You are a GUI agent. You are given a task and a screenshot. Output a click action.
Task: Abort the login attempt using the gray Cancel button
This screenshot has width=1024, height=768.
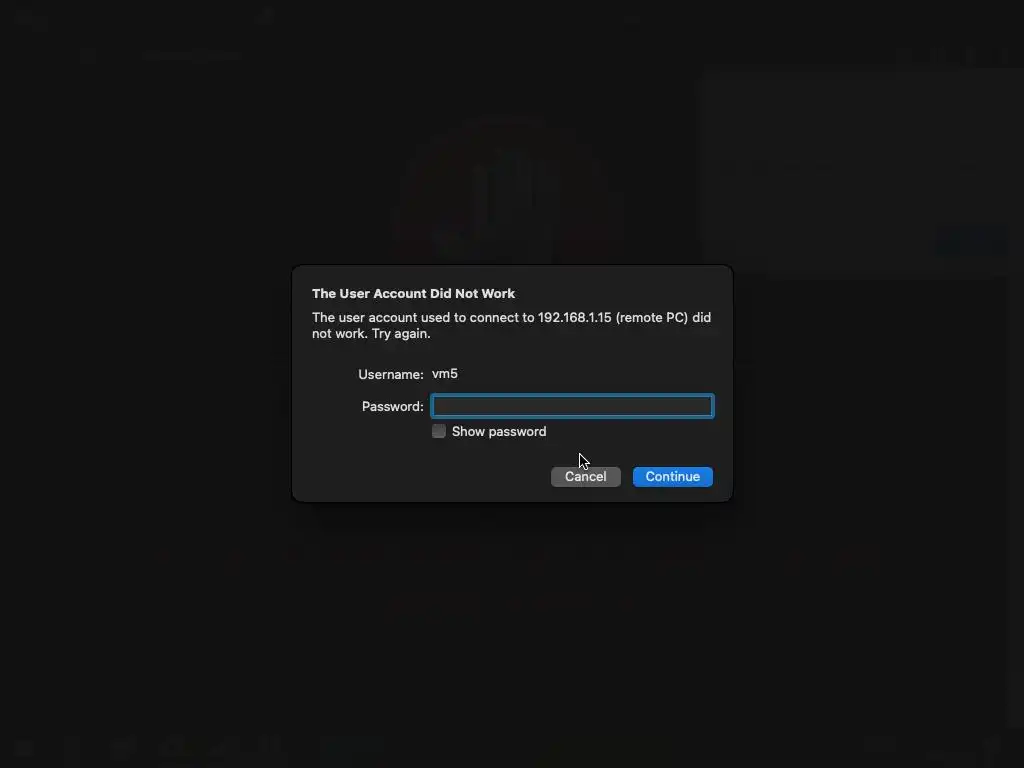586,477
